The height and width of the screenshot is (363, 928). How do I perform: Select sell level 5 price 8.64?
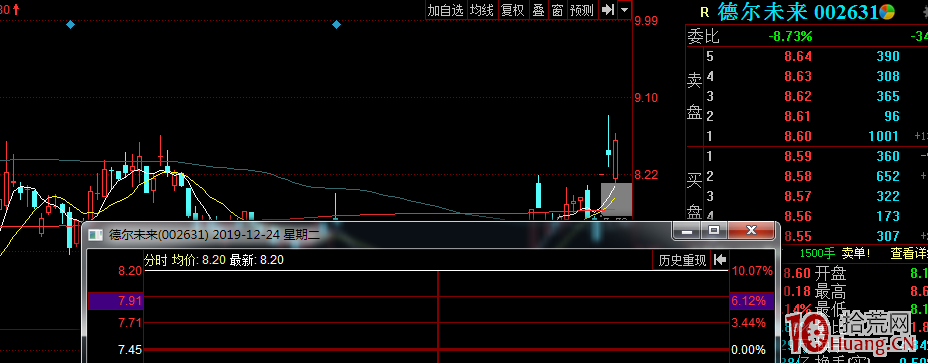[x=798, y=56]
